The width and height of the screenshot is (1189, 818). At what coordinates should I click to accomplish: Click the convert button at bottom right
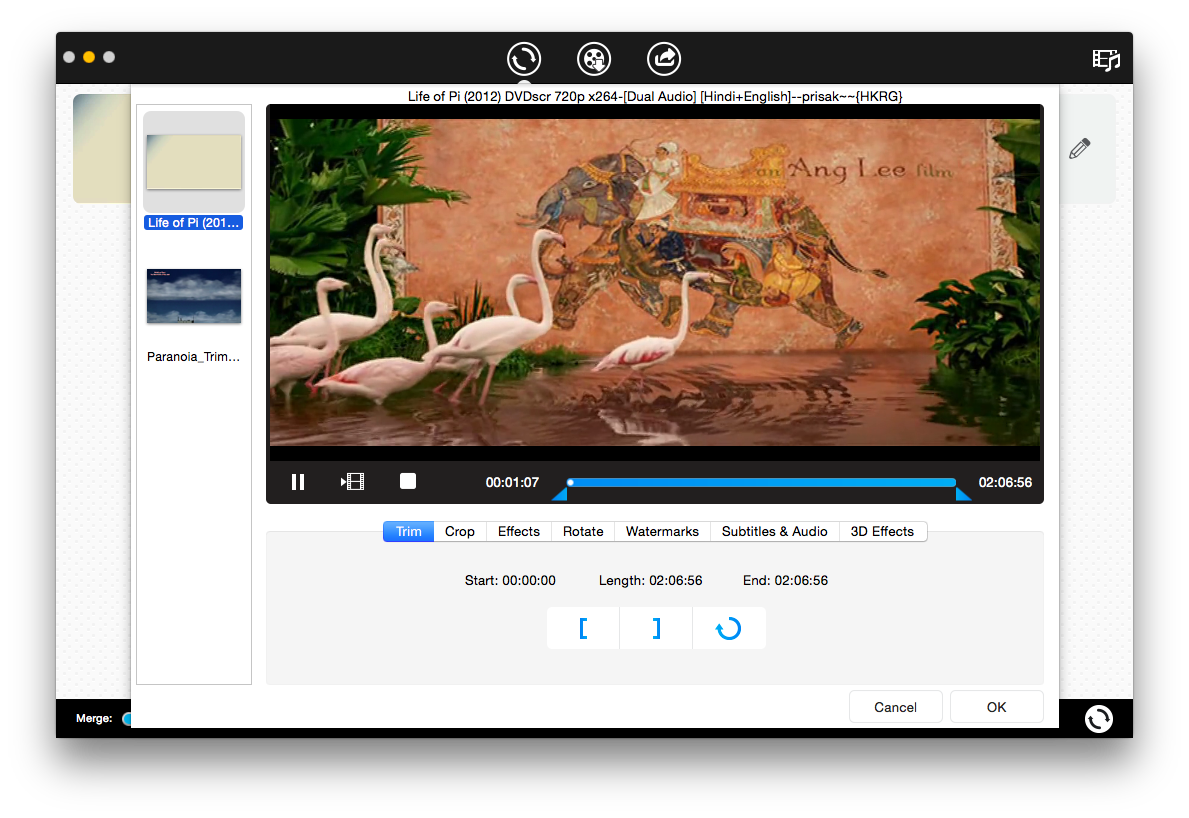[x=1098, y=718]
